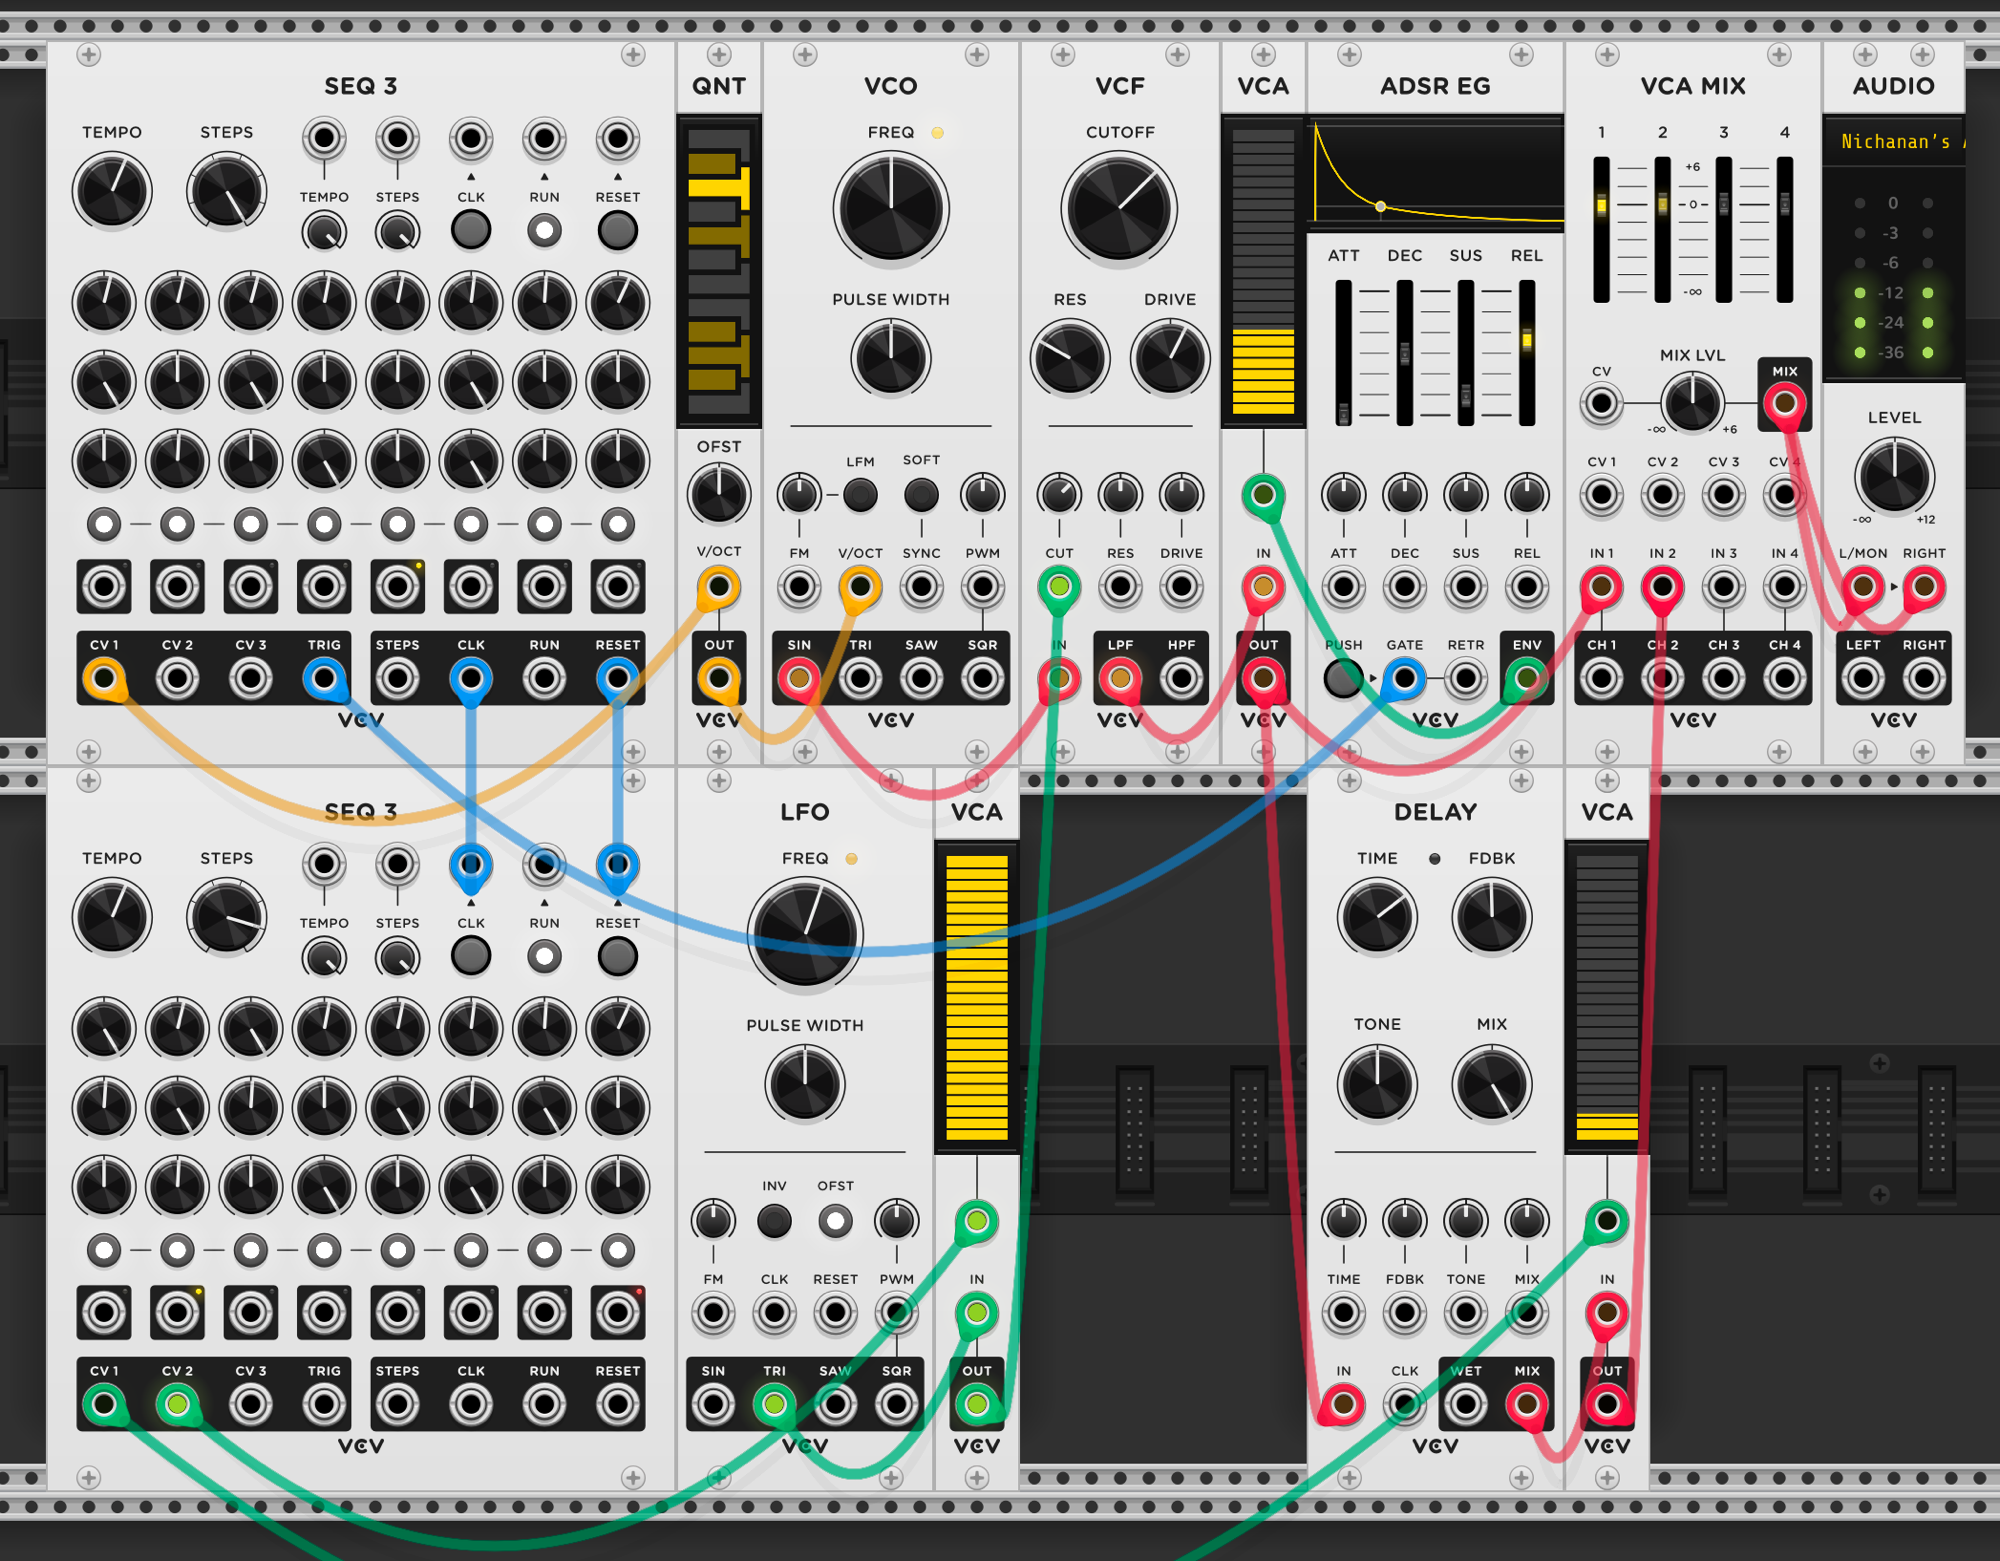Click the VCF LPF output jack
Viewport: 2000px width, 1561px height.
click(x=1120, y=678)
